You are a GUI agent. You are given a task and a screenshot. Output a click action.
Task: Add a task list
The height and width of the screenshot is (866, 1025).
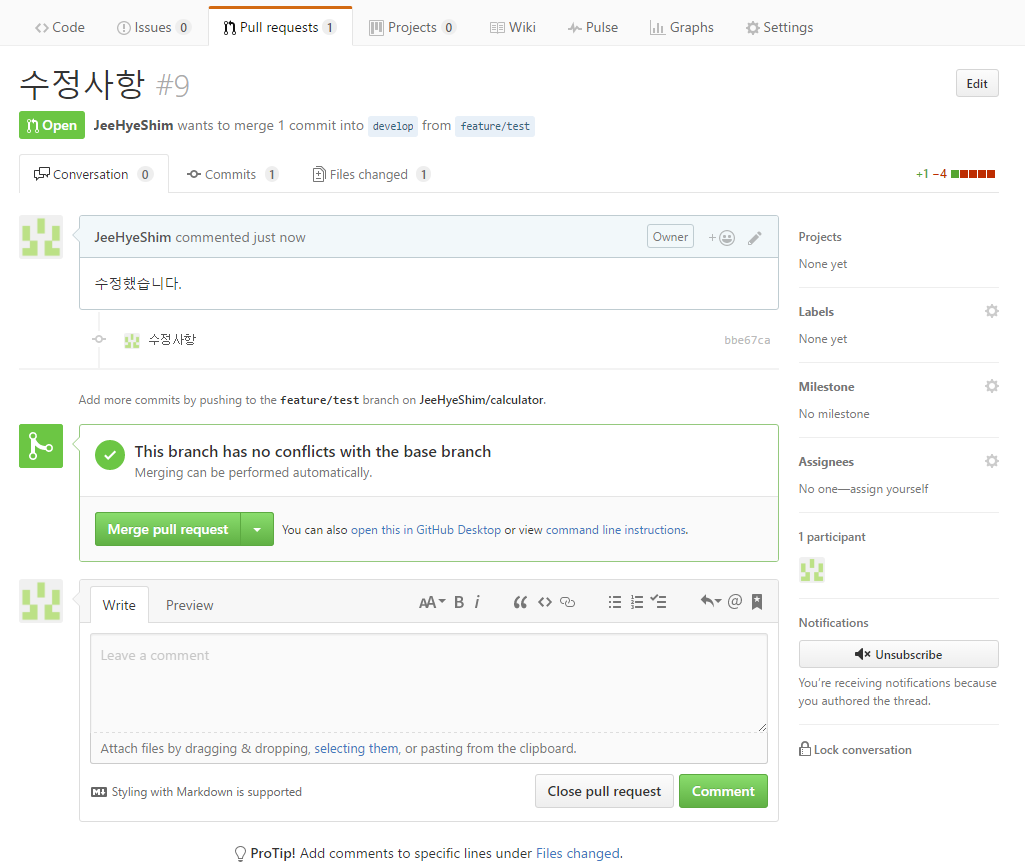click(x=658, y=602)
